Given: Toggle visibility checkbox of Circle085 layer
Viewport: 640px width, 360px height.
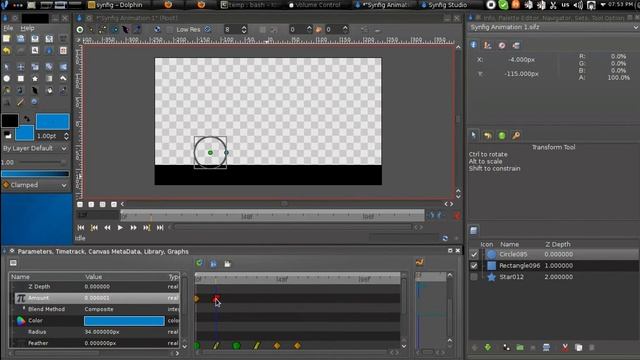Looking at the screenshot, I should click(x=474, y=254).
